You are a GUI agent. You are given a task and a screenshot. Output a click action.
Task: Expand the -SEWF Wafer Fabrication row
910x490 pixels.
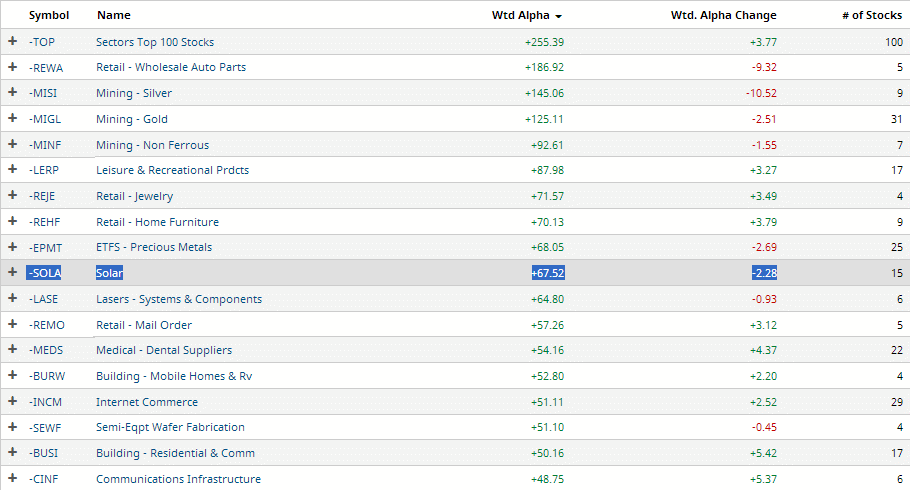click(x=12, y=427)
